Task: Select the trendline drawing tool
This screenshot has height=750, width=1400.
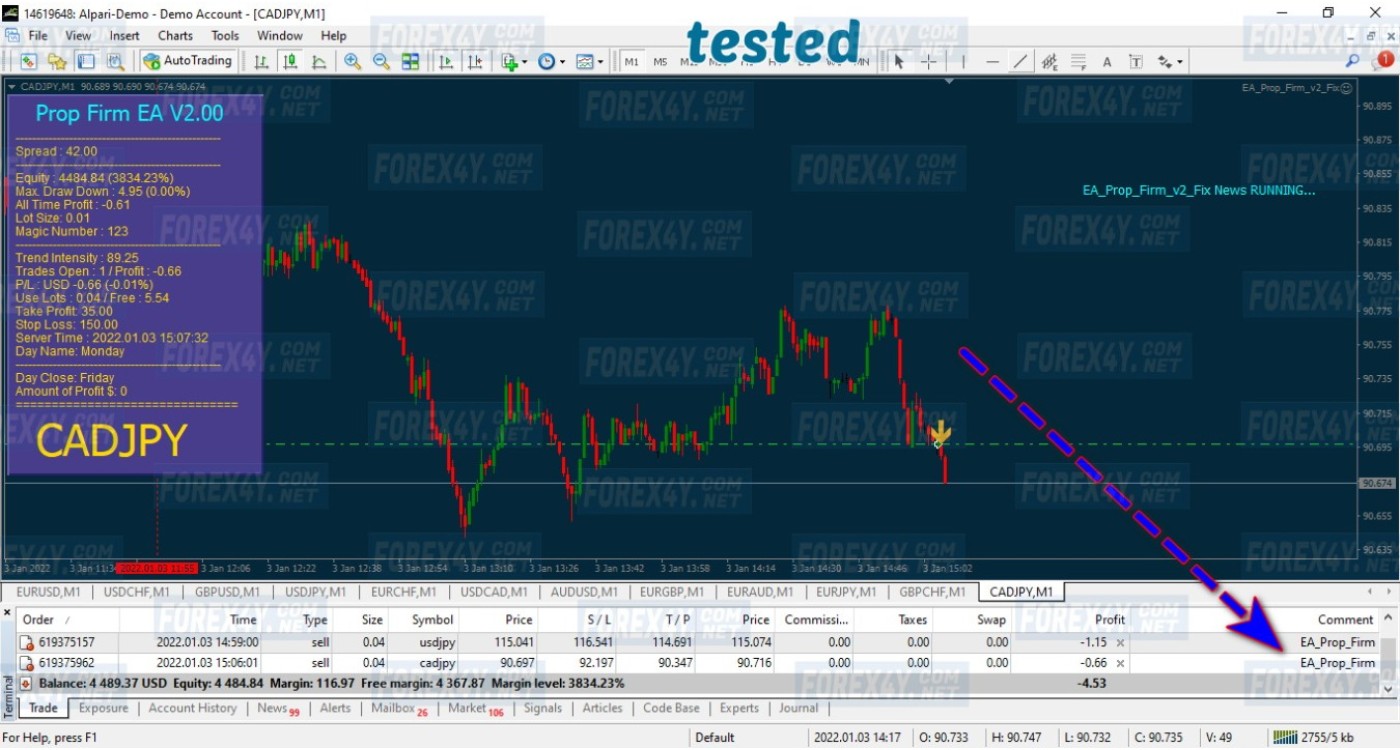Action: coord(1019,62)
